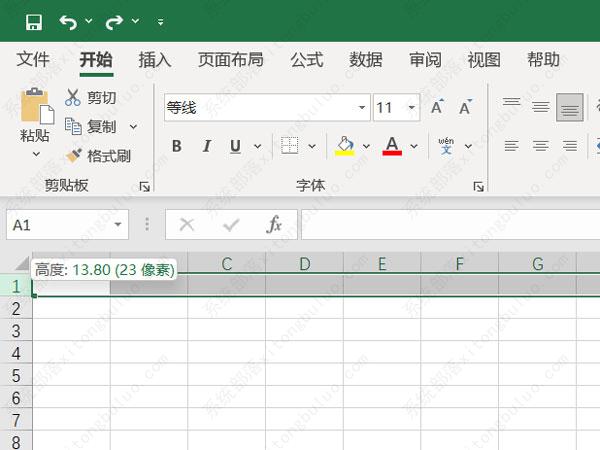Click the 文件 menu button
Viewport: 600px width, 450px height.
[x=33, y=59]
